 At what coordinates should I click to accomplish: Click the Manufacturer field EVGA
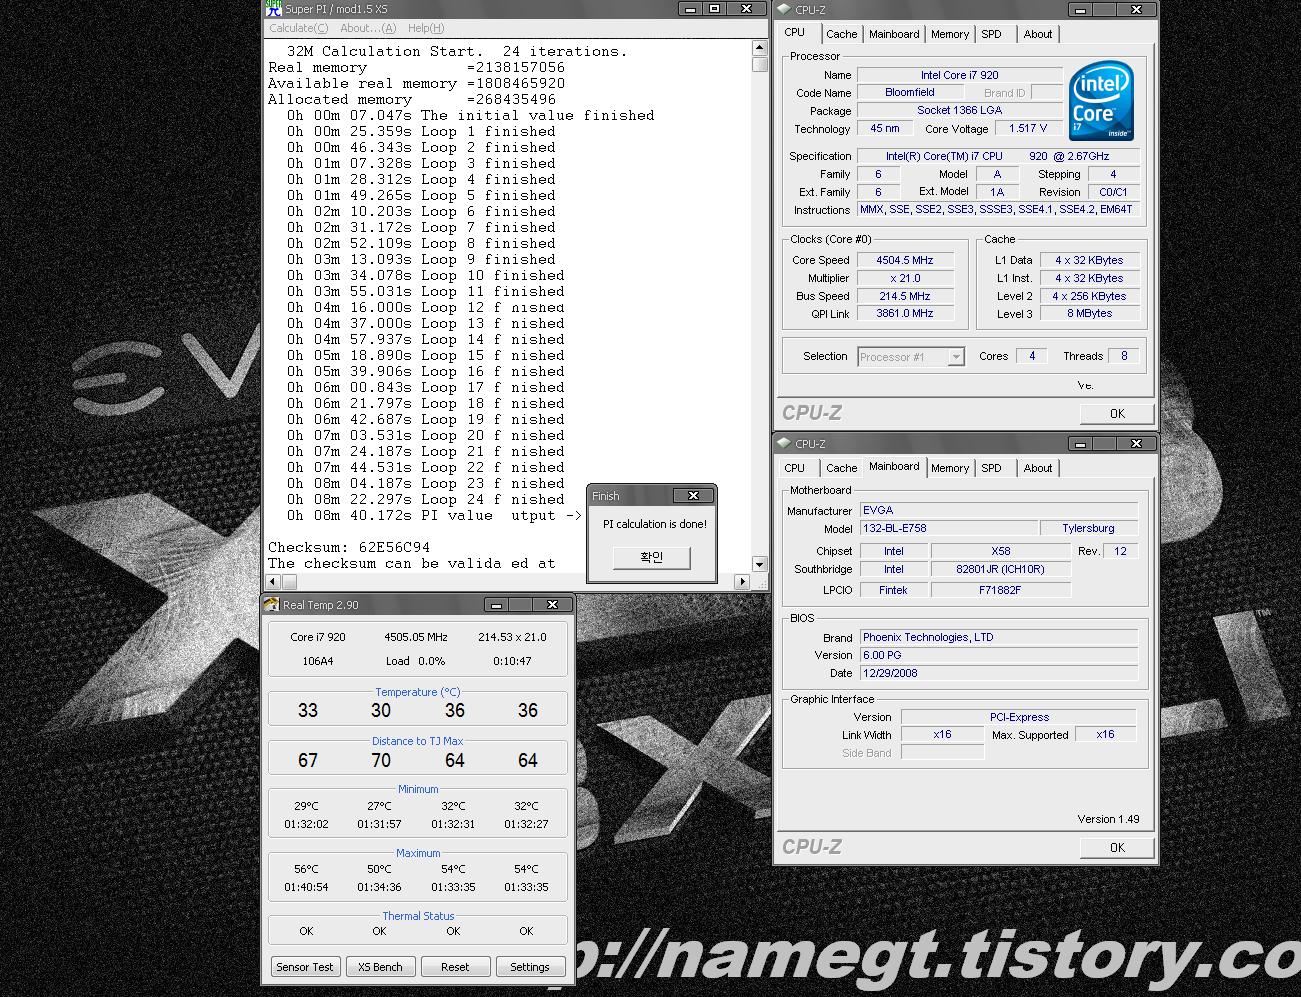999,510
